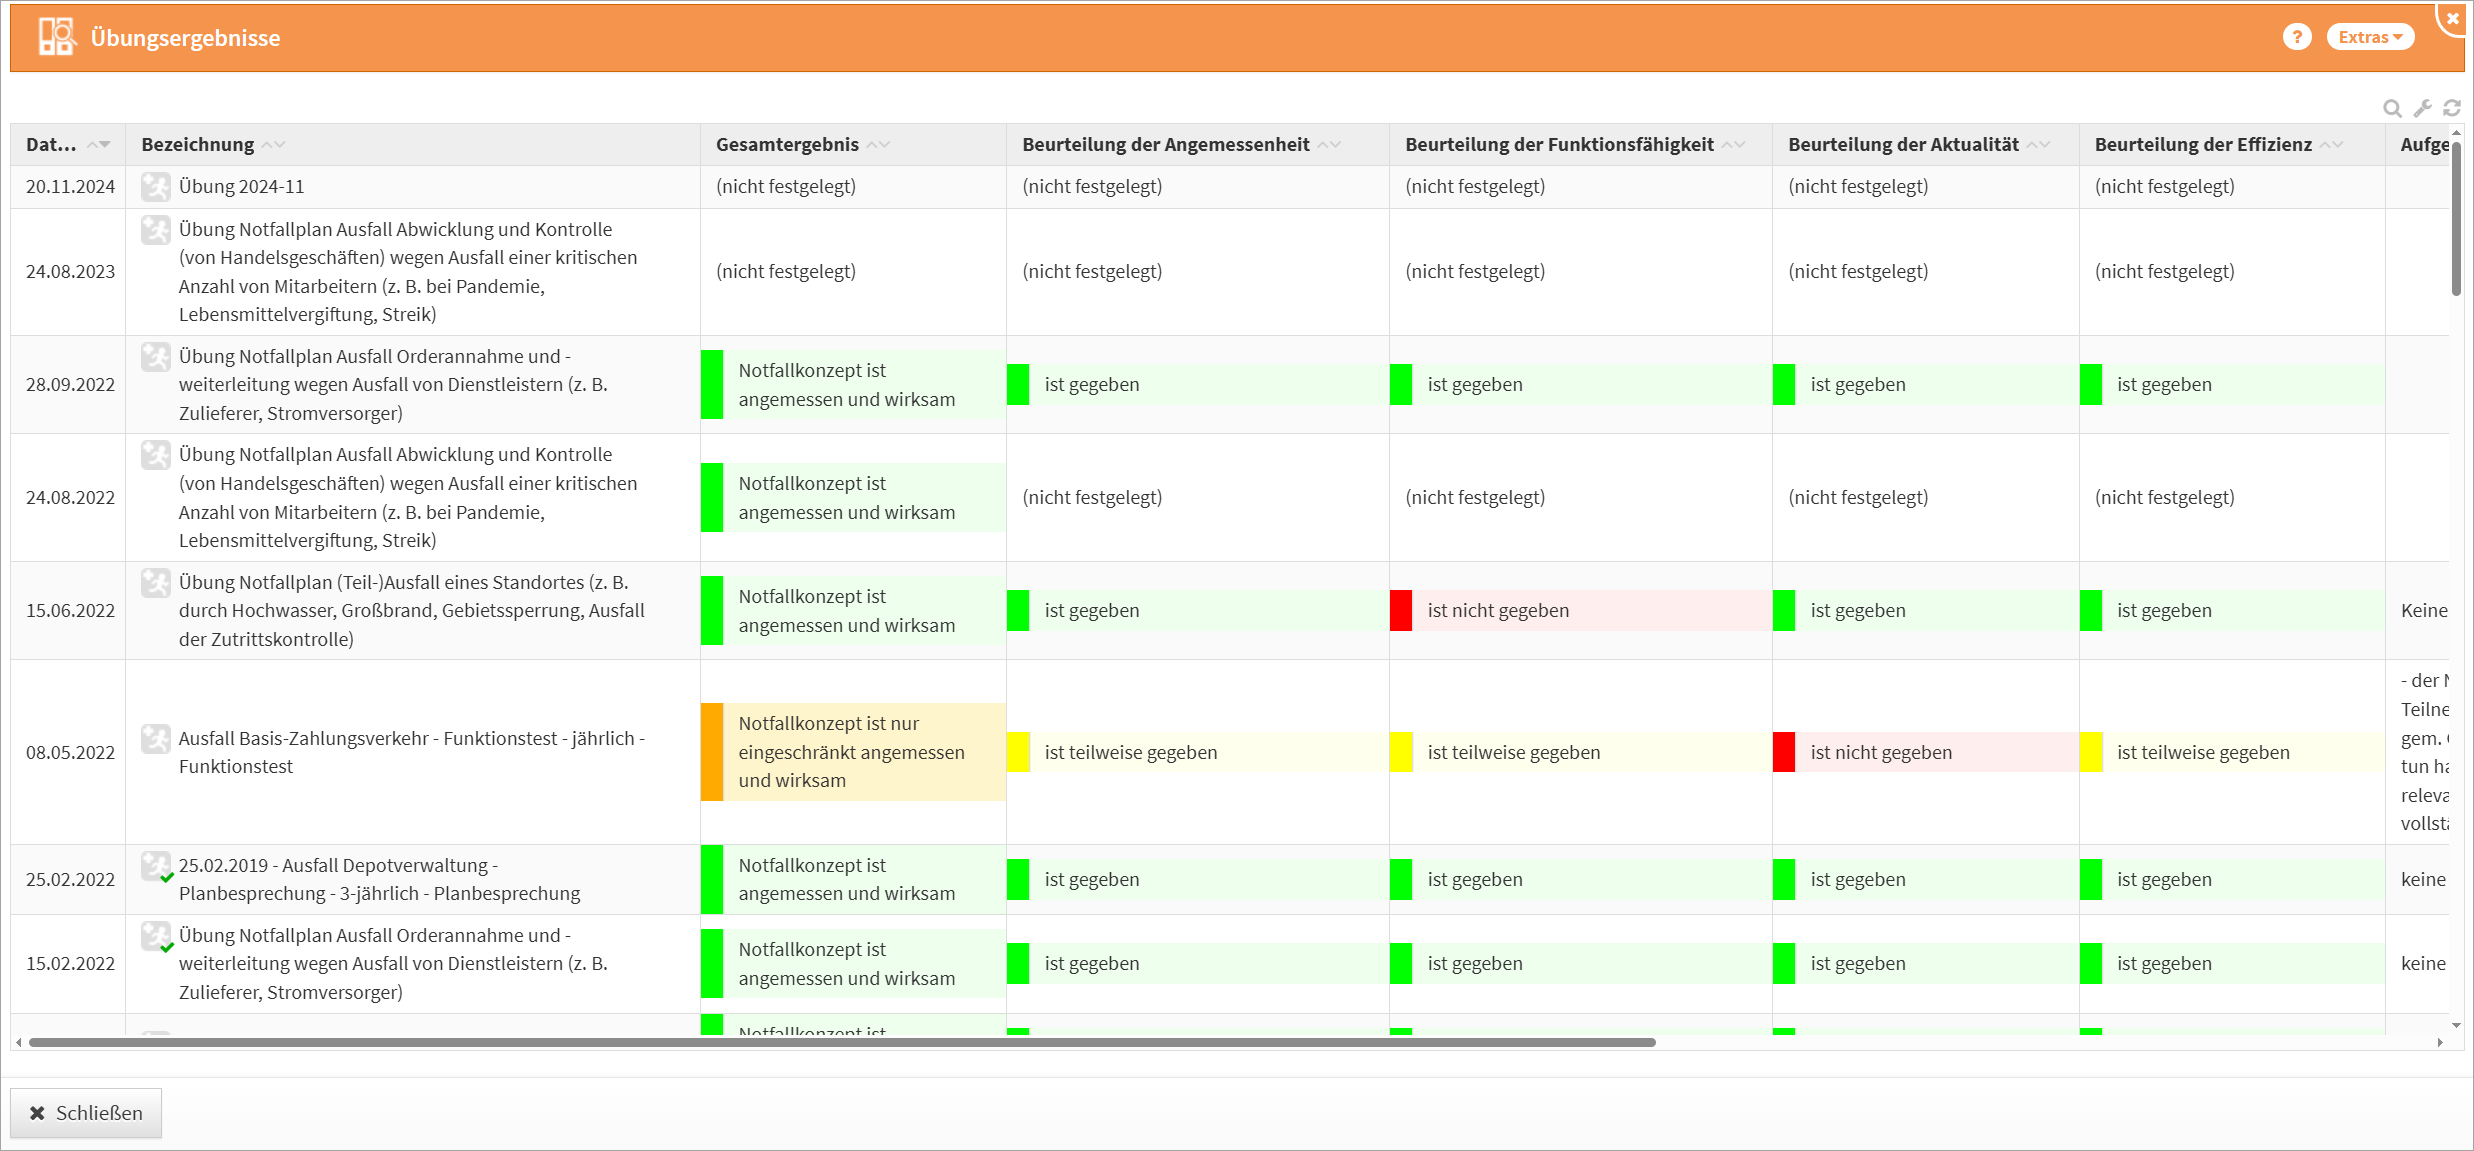Click the magnifier search icon above the table

tap(2392, 108)
